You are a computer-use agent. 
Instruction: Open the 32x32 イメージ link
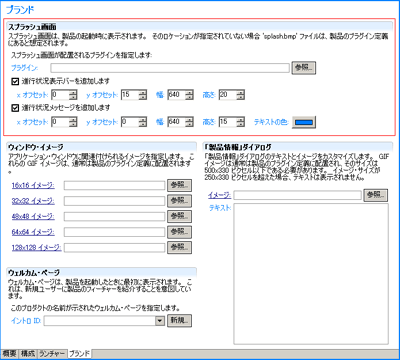tap(33, 201)
